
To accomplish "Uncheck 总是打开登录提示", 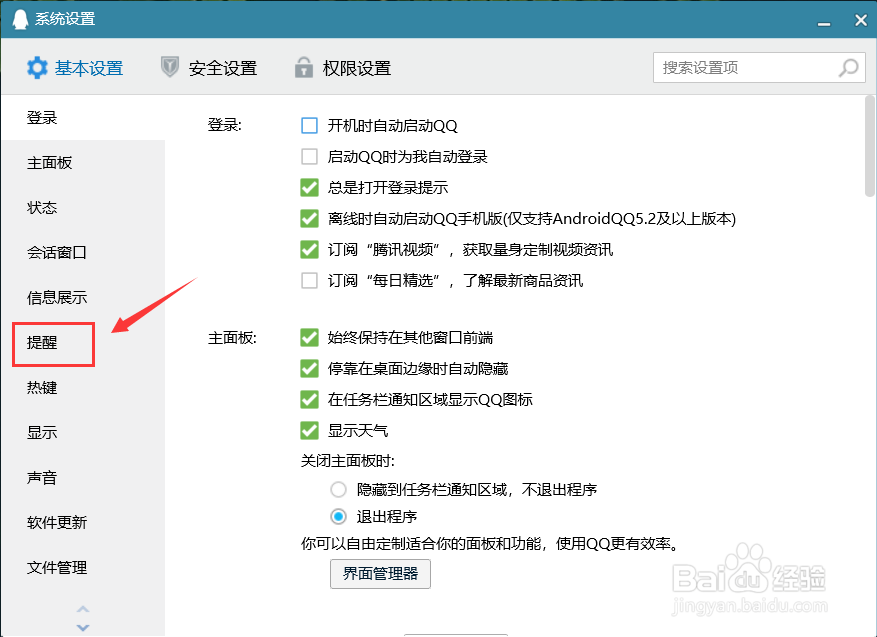I will coord(309,187).
